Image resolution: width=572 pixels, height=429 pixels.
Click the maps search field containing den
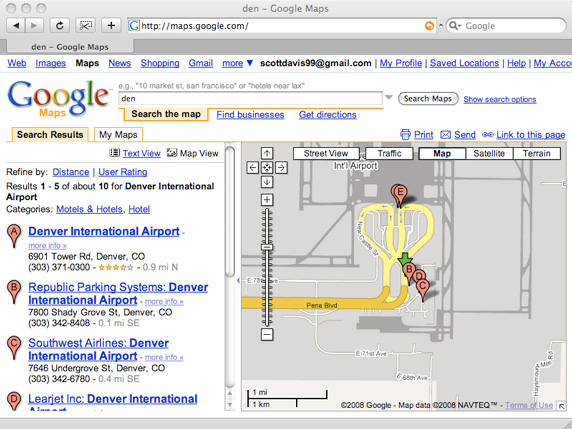tap(250, 98)
